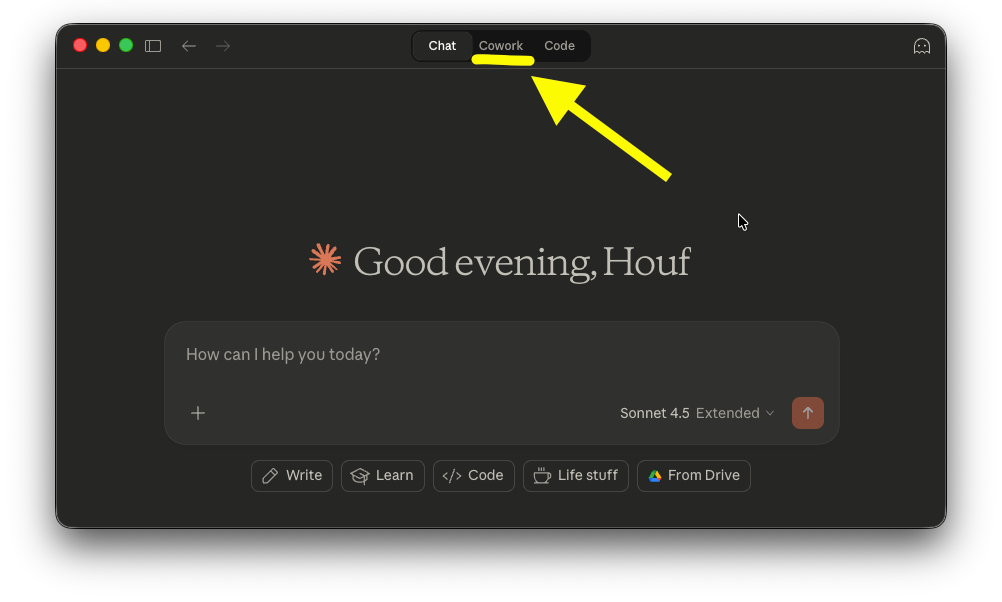This screenshot has height=602, width=1002.
Task: Open the Extended thinking dropdown
Action: pyautogui.click(x=733, y=413)
